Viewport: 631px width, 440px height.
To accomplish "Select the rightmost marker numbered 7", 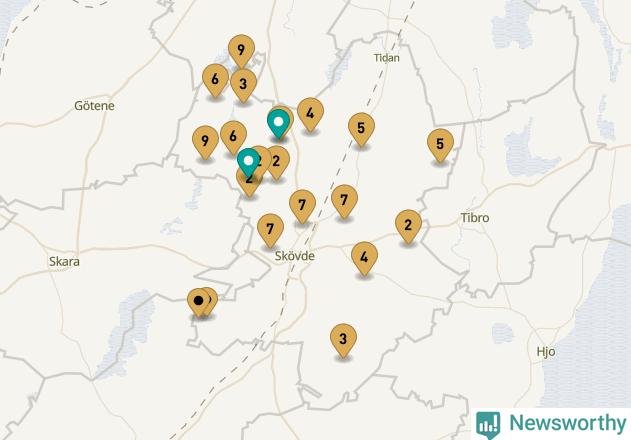I will (344, 201).
